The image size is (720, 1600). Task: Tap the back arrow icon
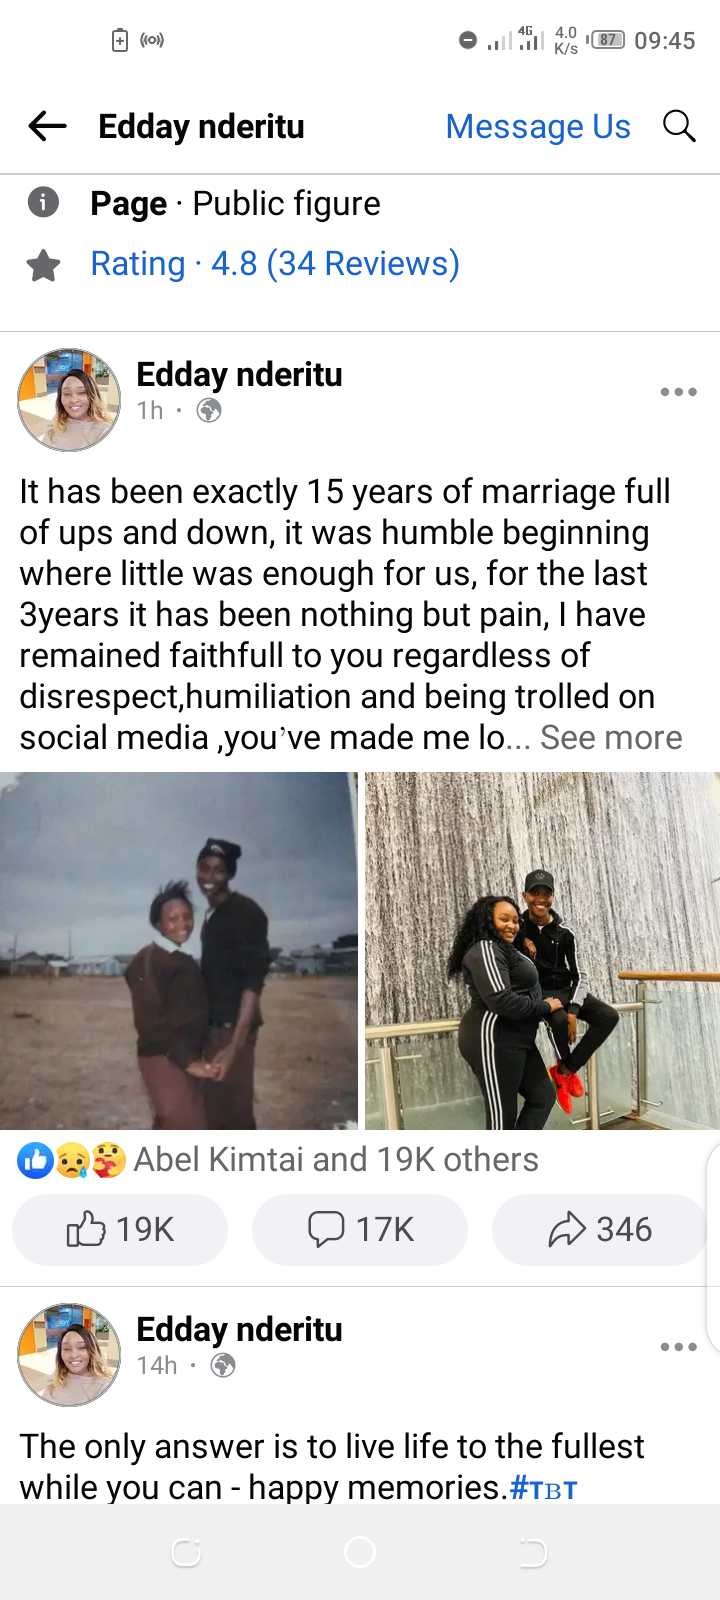click(x=47, y=126)
